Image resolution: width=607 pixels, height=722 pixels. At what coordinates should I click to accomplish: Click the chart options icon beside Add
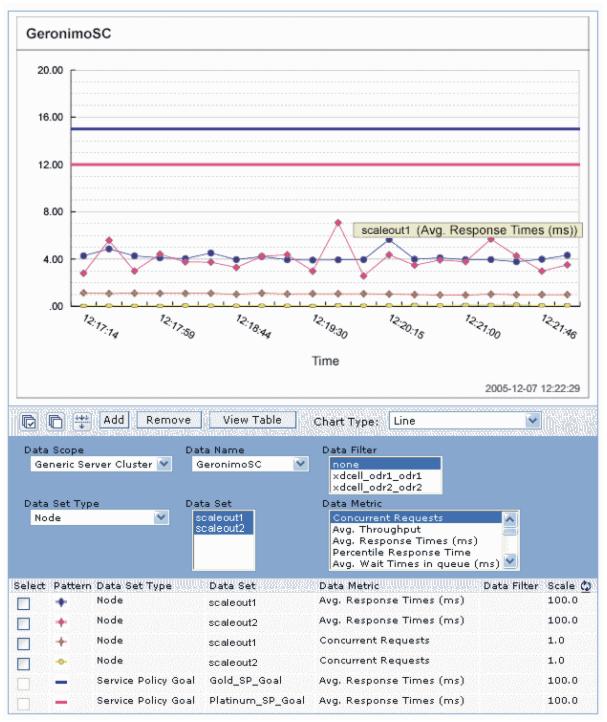pyautogui.click(x=82, y=421)
